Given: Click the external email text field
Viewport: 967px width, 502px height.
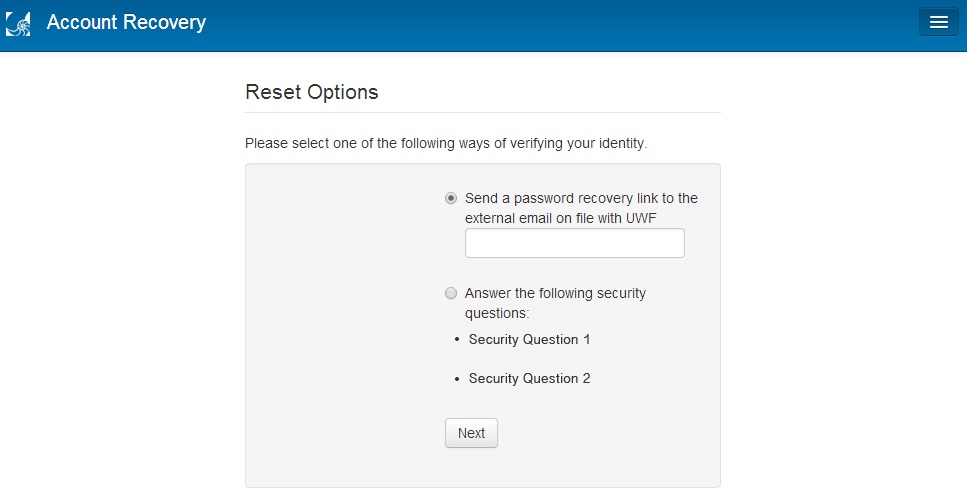Looking at the screenshot, I should [574, 243].
